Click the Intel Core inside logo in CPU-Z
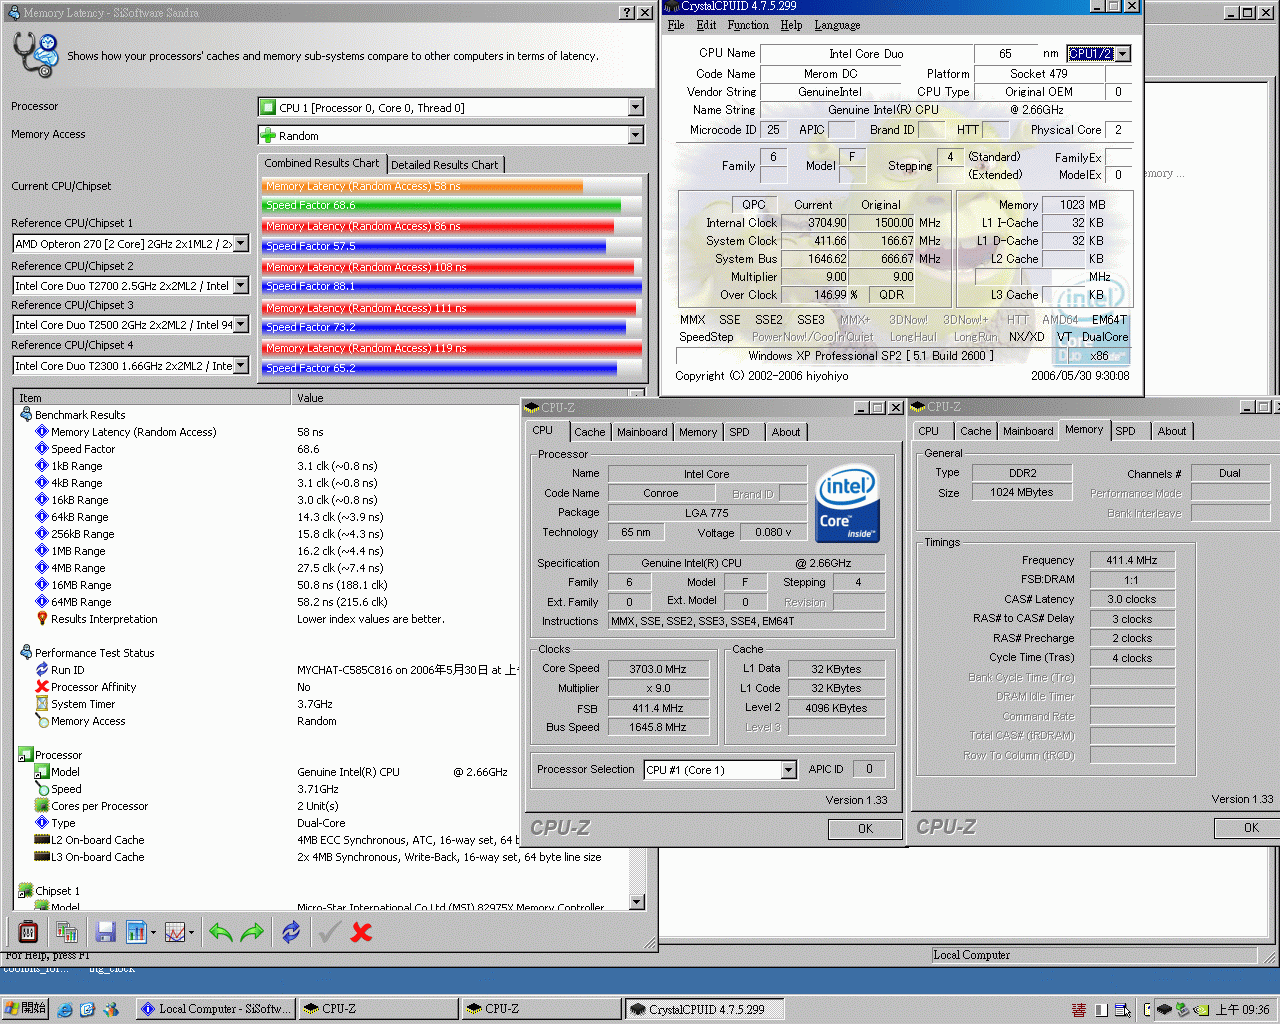Image resolution: width=1280 pixels, height=1024 pixels. pos(846,505)
